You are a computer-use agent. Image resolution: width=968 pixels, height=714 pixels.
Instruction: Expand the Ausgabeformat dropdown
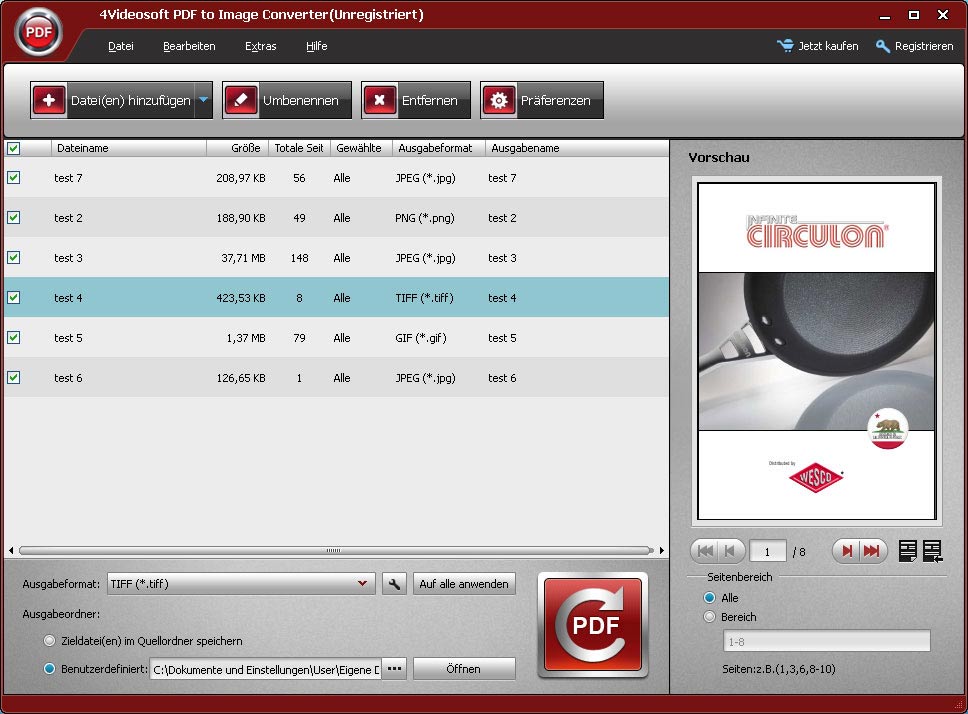361,584
